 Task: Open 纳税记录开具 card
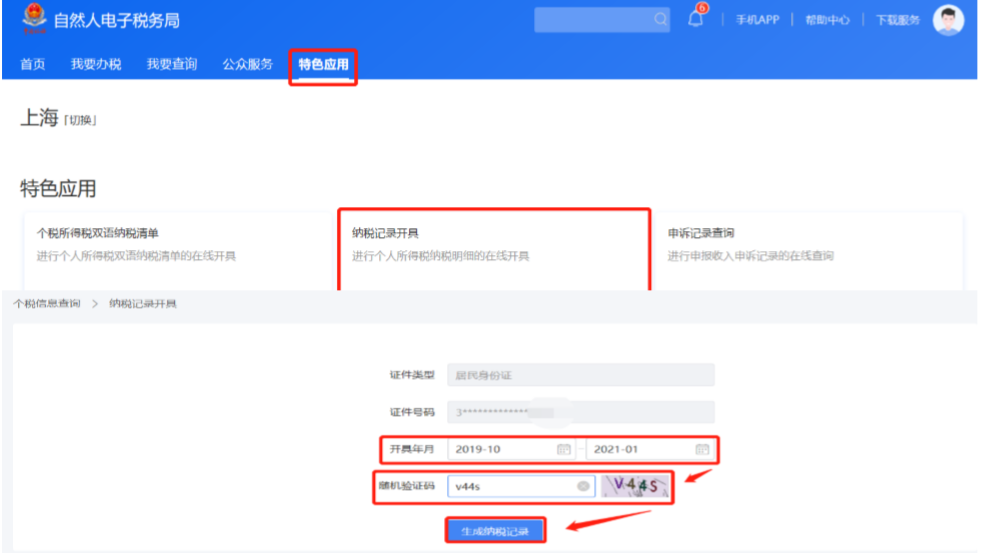pos(494,245)
